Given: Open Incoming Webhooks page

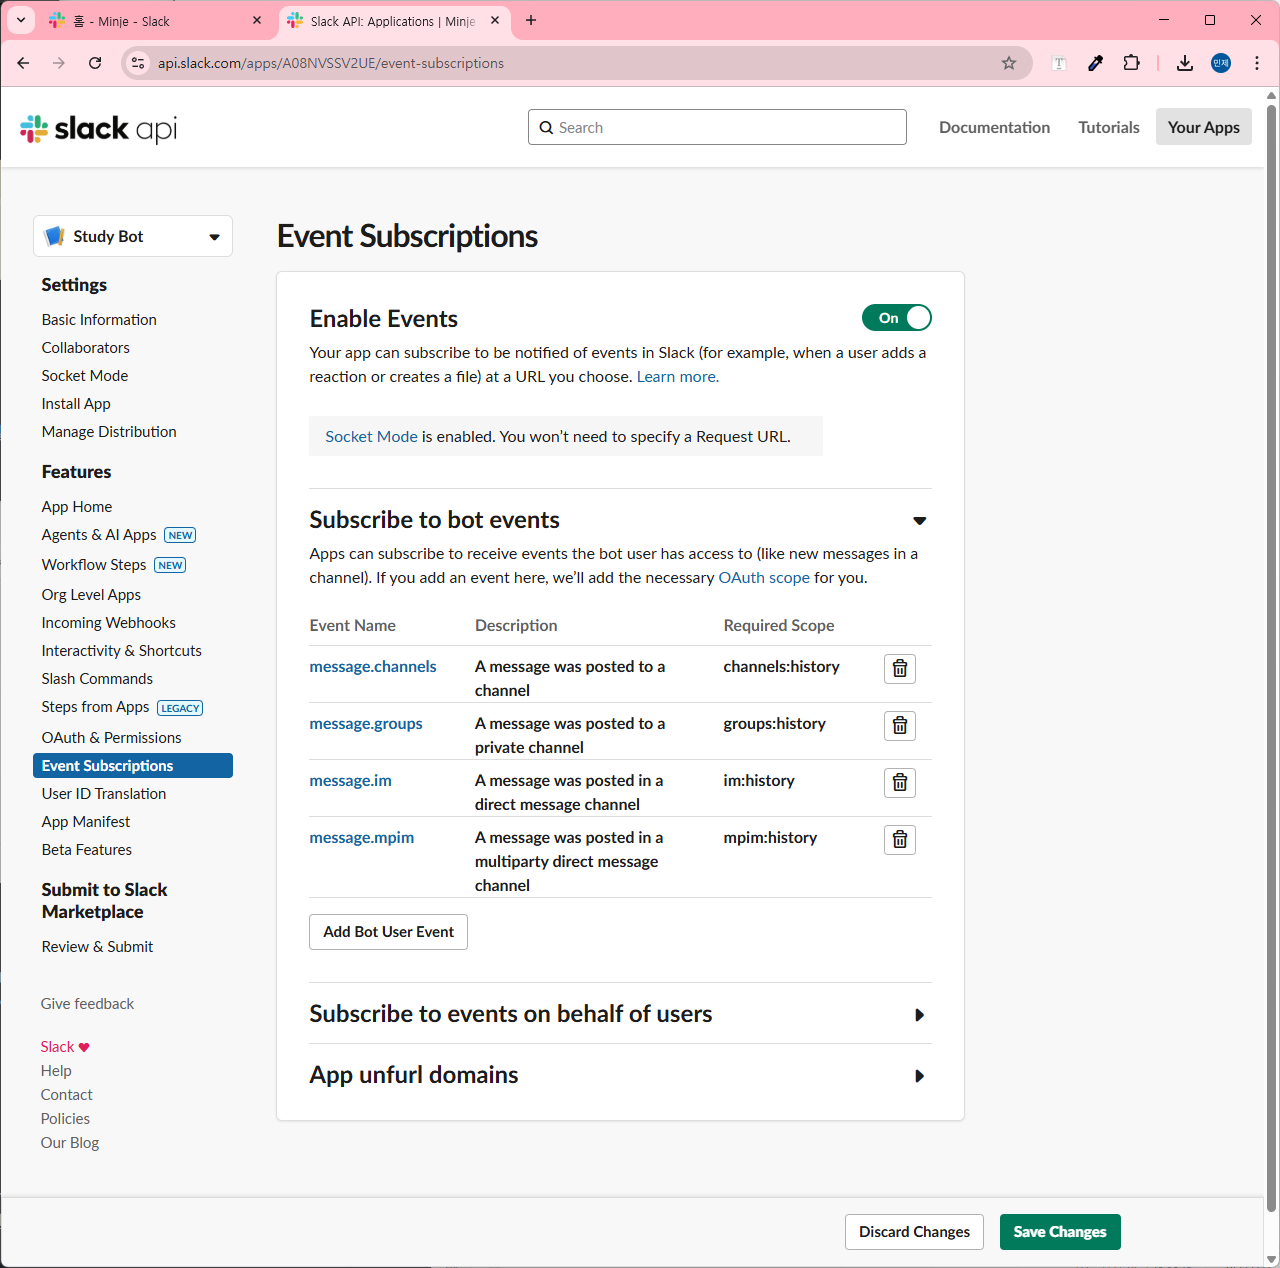Looking at the screenshot, I should click(108, 623).
